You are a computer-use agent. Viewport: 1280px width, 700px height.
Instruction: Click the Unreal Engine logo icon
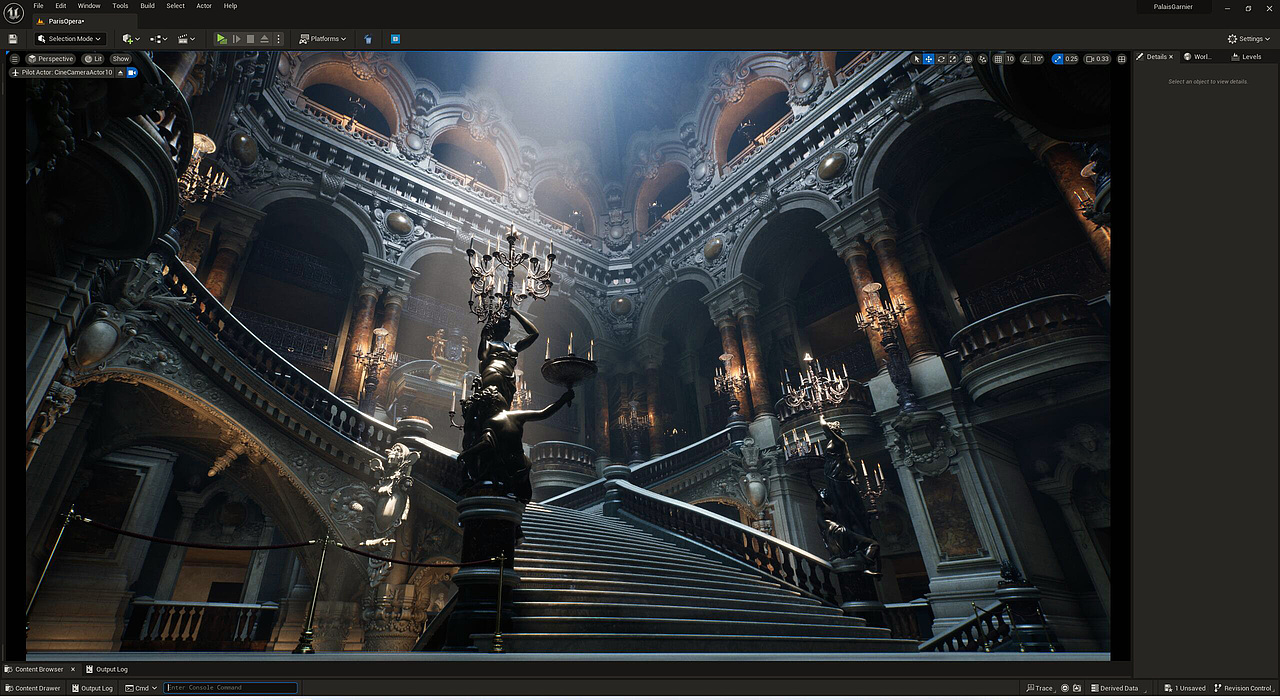click(14, 12)
